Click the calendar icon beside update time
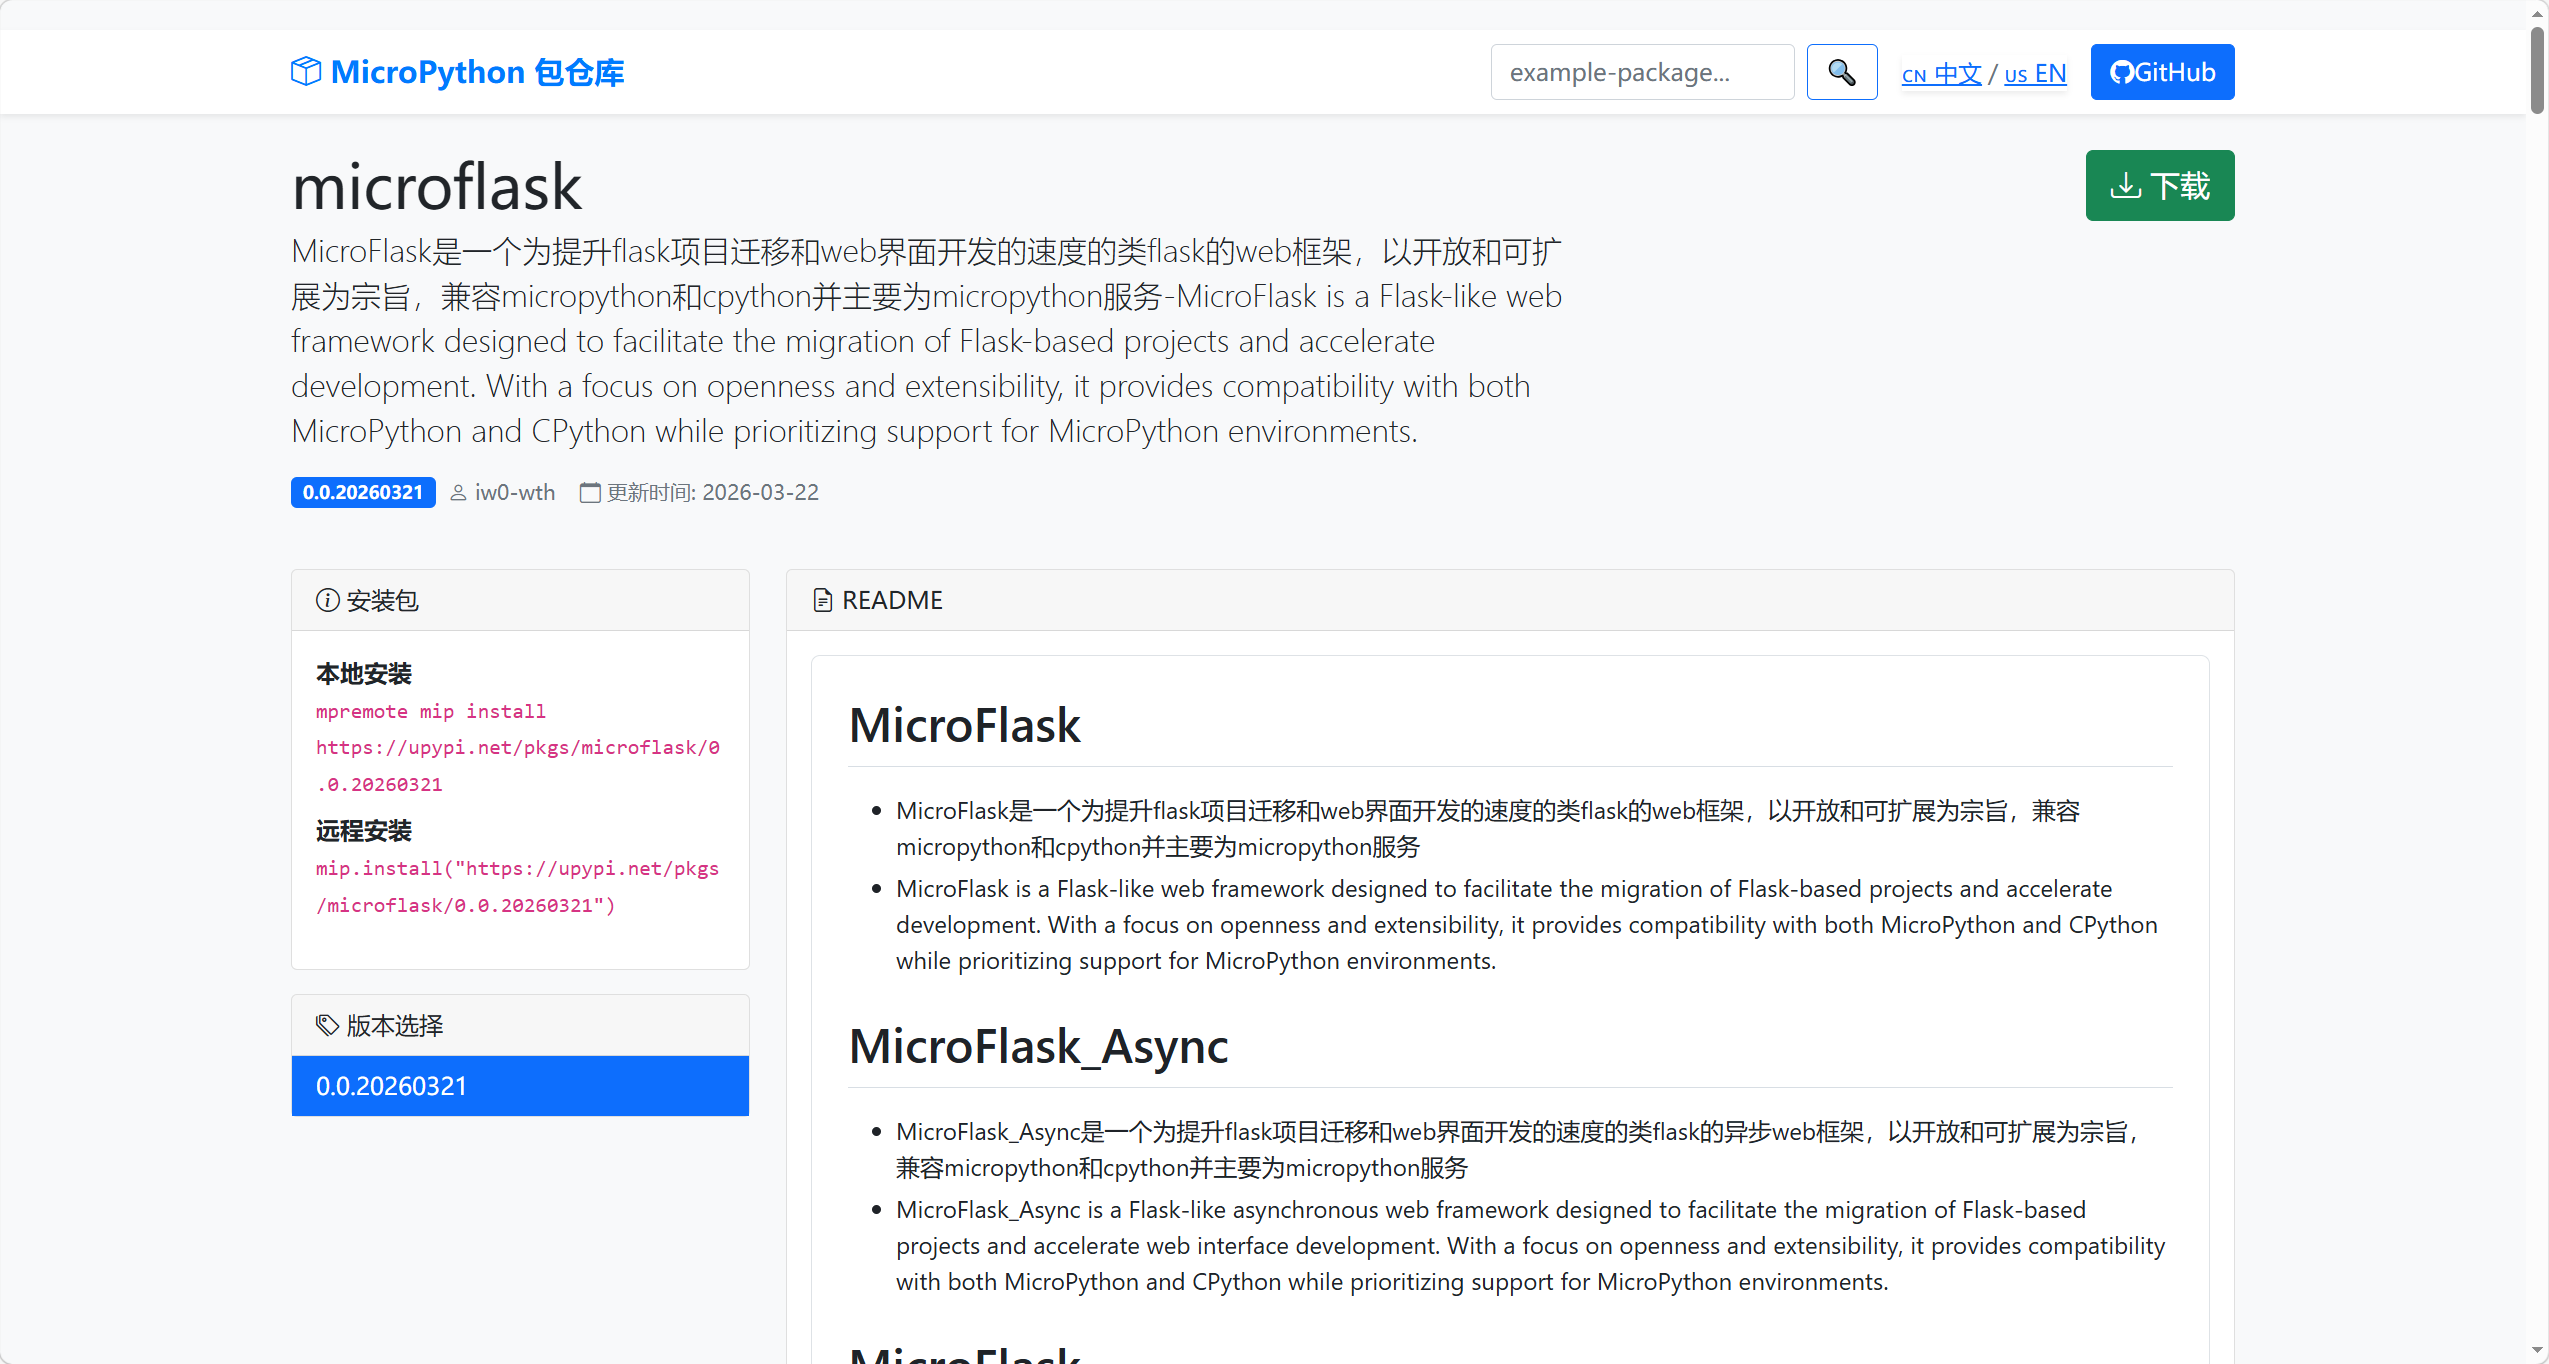This screenshot has height=1364, width=2549. point(590,493)
